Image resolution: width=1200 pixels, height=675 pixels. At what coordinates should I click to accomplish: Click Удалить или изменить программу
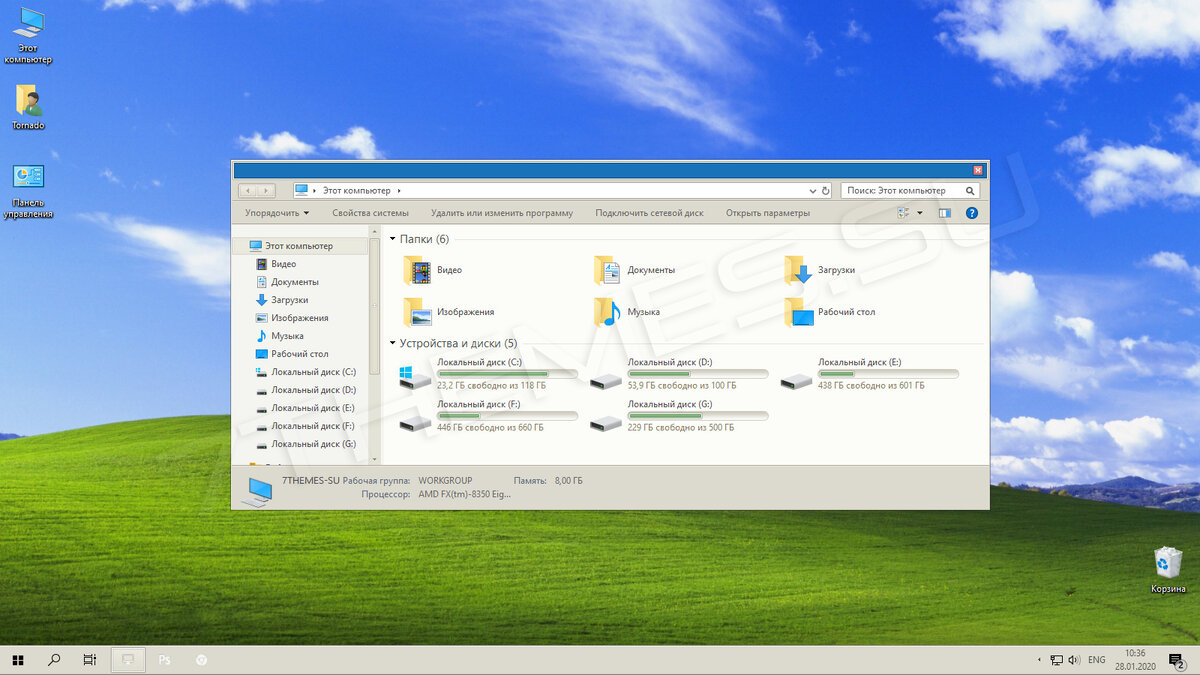[x=502, y=213]
